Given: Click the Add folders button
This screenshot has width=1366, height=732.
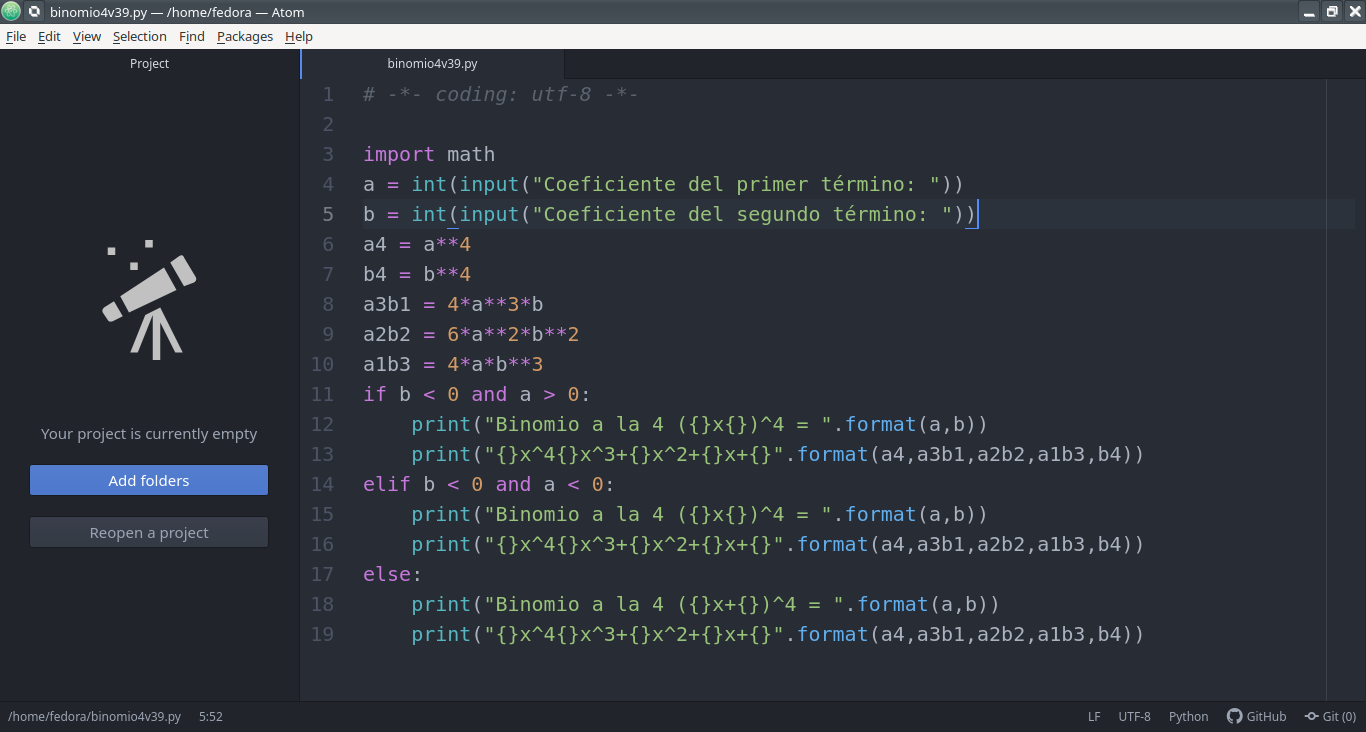Looking at the screenshot, I should coord(149,480).
